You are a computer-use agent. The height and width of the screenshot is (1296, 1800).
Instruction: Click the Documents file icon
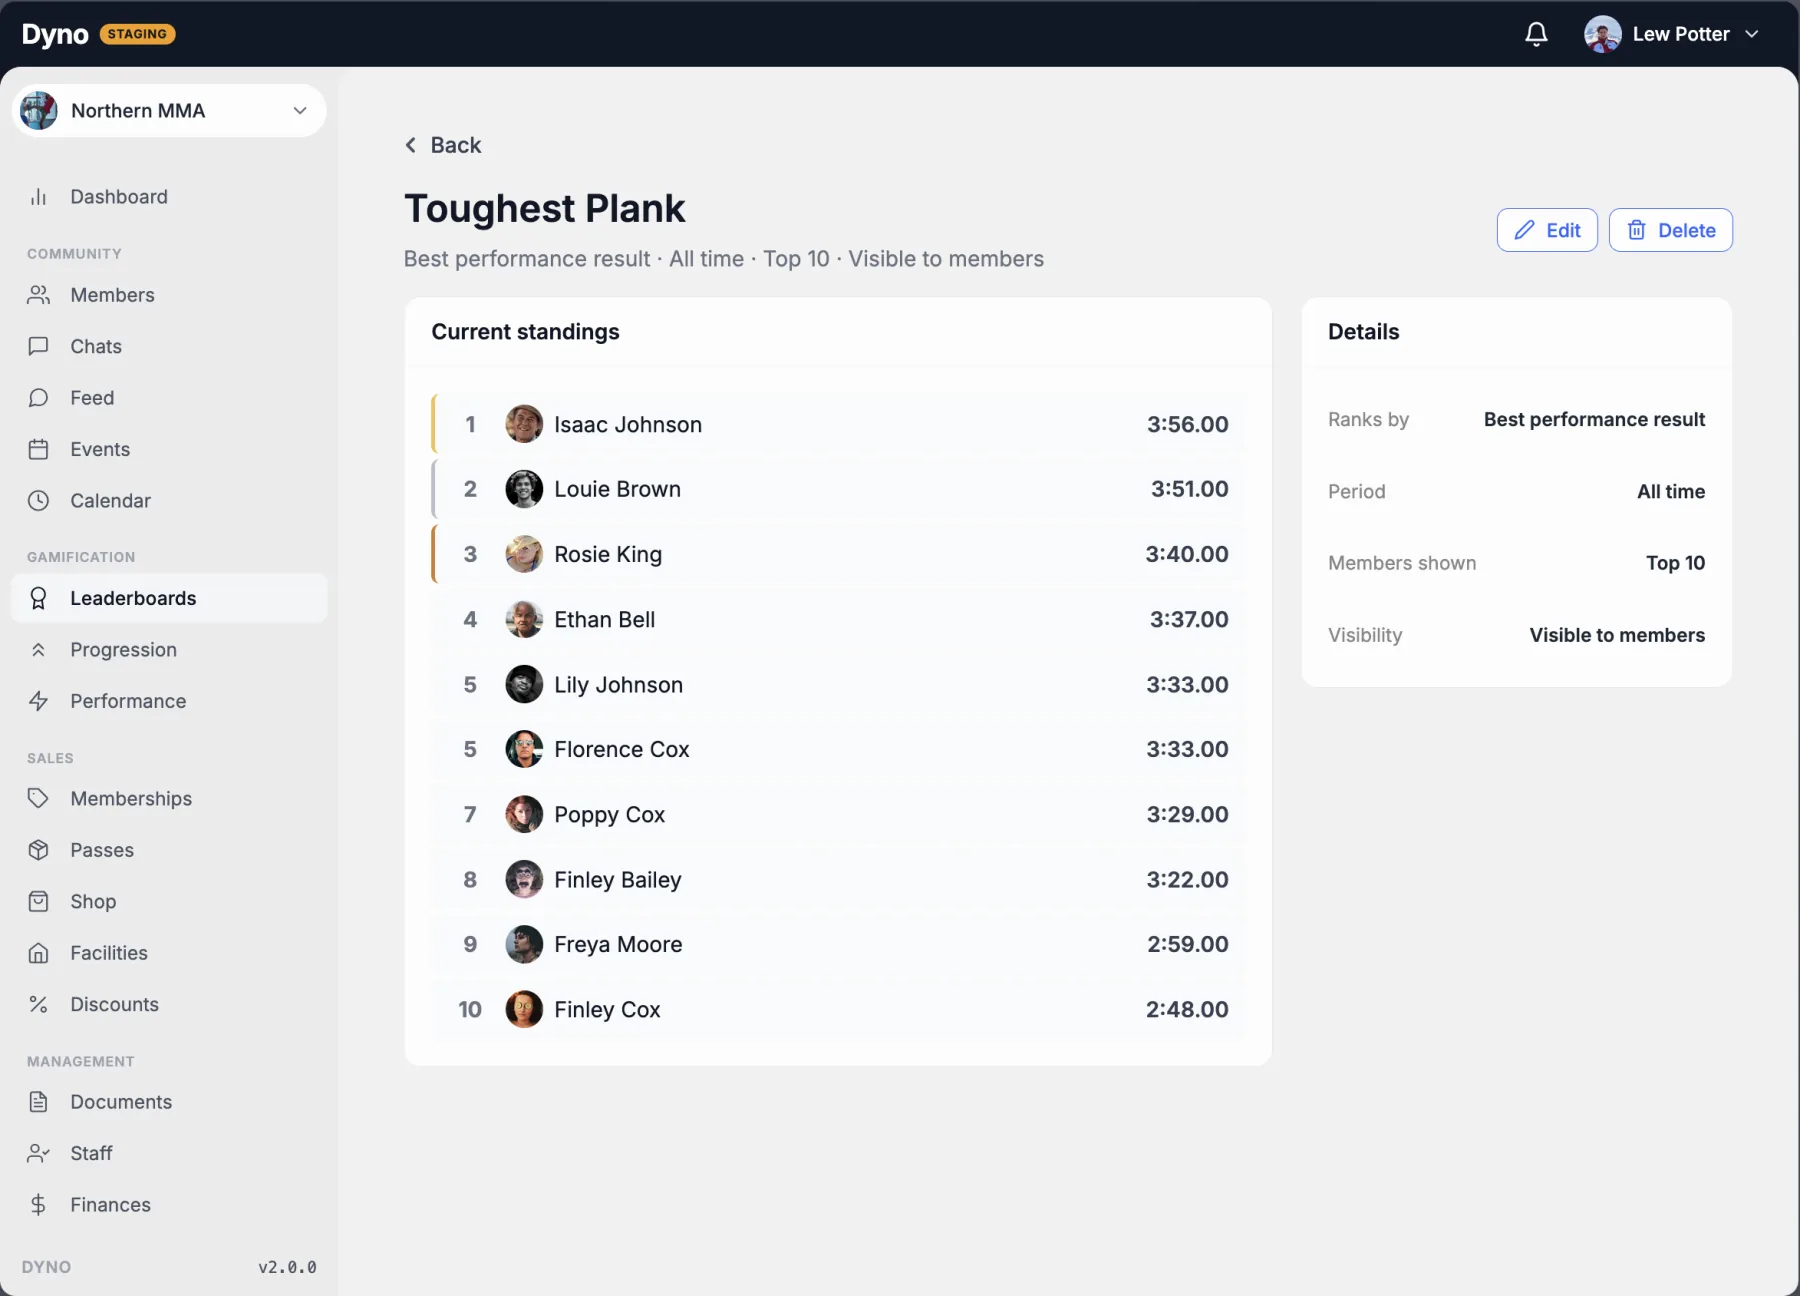38,1102
